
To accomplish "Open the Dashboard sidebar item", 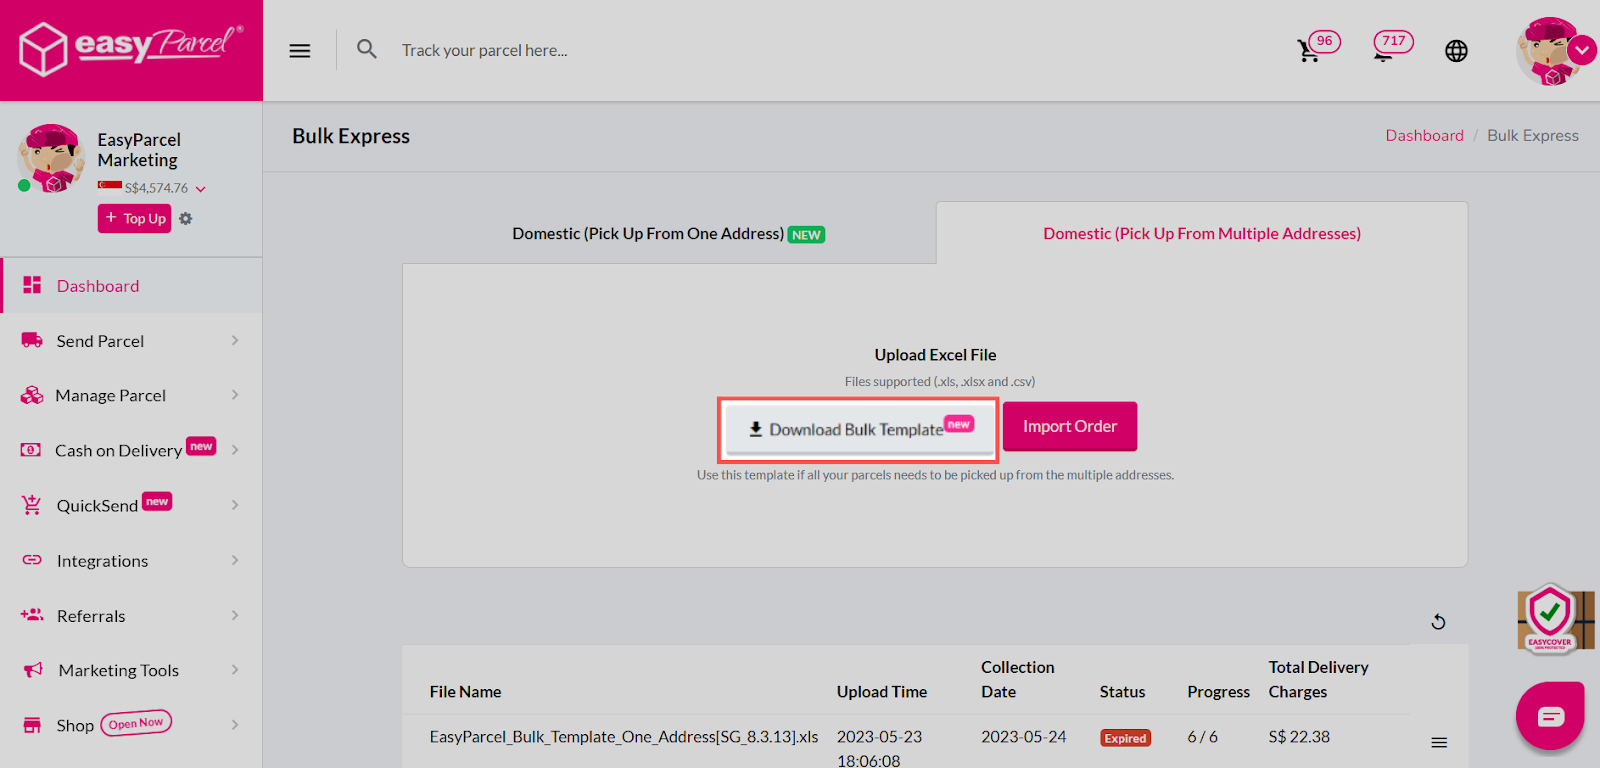I will 132,286.
